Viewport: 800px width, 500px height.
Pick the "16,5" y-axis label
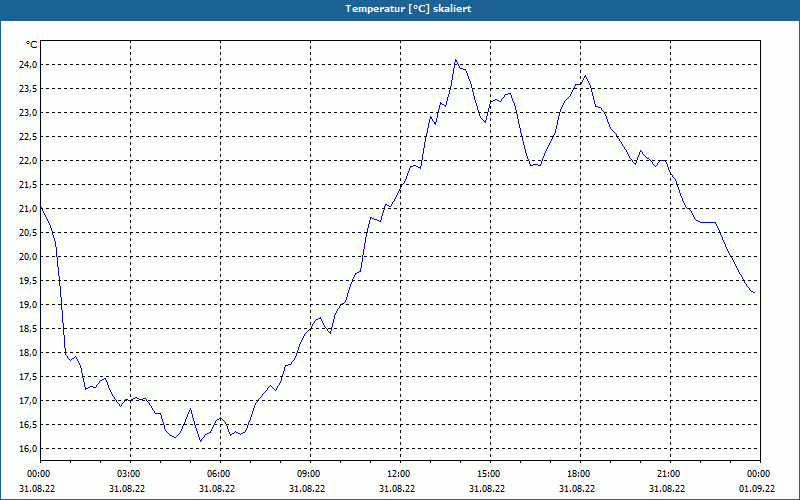[x=28, y=424]
